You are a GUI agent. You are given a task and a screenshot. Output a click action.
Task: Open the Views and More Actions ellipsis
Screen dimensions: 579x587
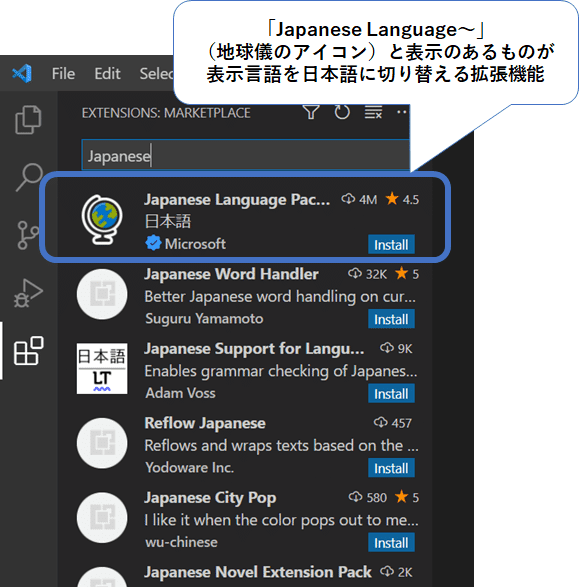click(x=402, y=112)
